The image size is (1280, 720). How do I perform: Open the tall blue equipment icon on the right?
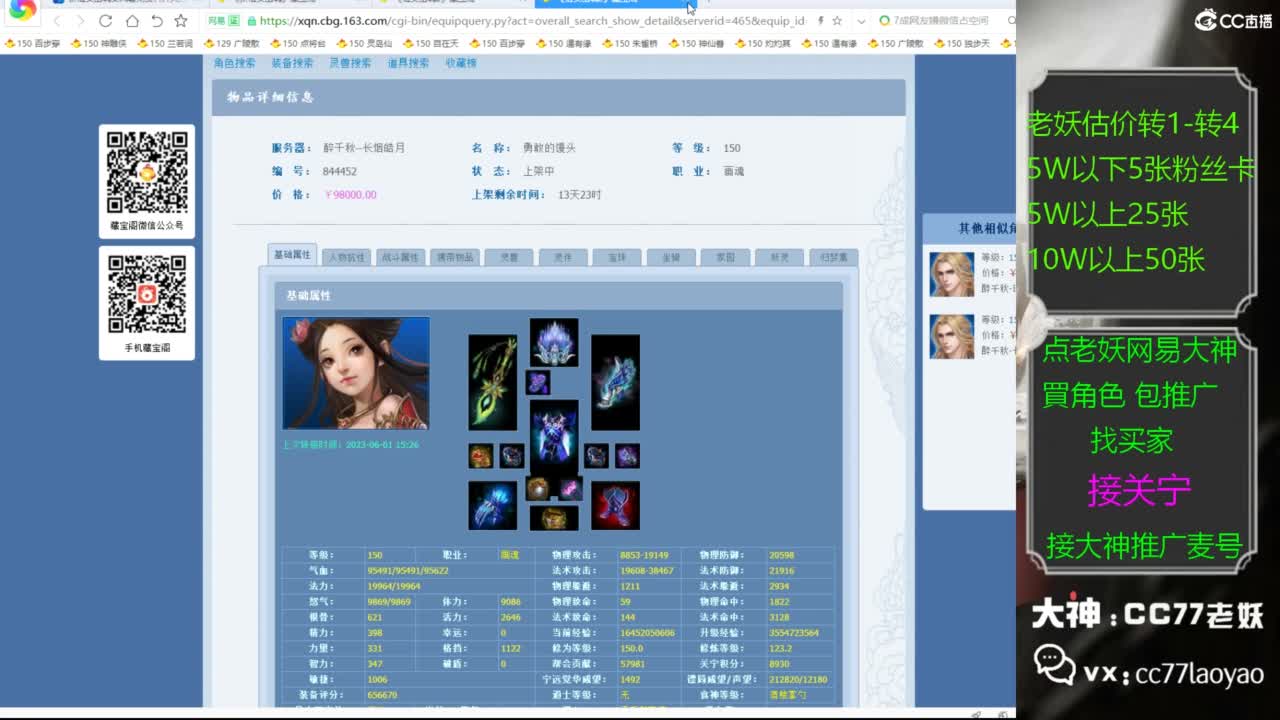pyautogui.click(x=615, y=383)
